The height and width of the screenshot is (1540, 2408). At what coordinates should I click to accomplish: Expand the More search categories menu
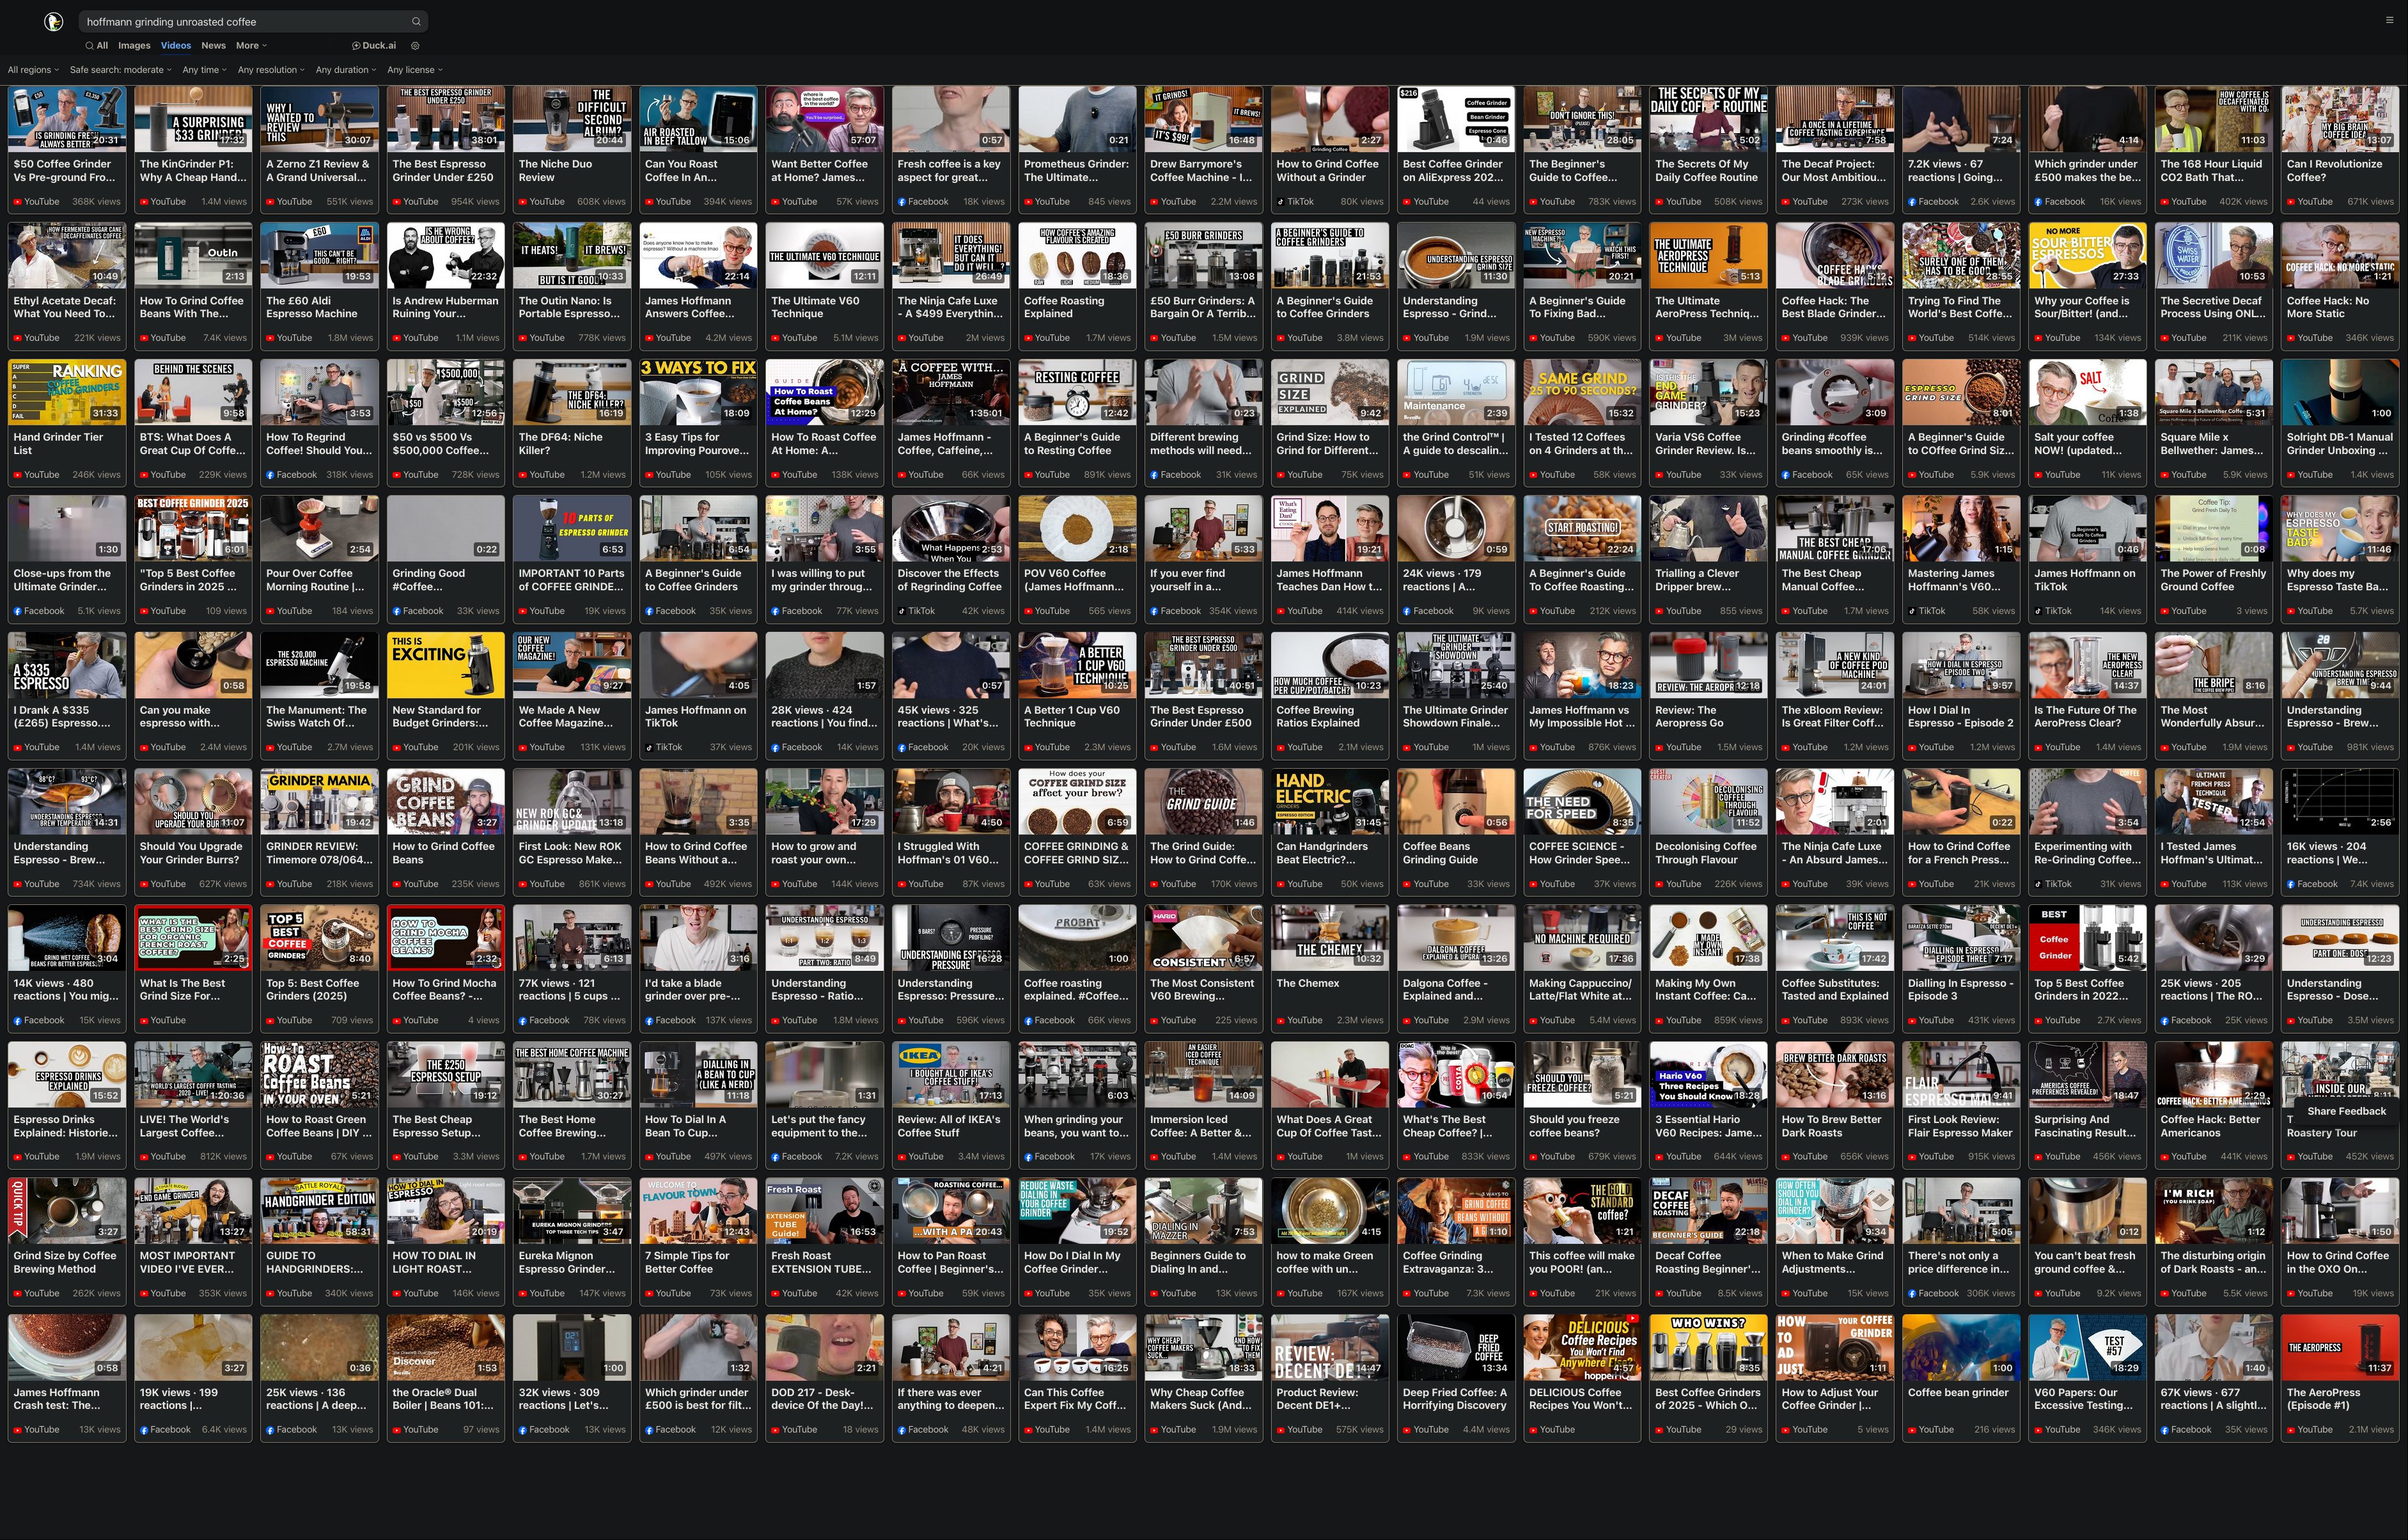click(x=251, y=45)
